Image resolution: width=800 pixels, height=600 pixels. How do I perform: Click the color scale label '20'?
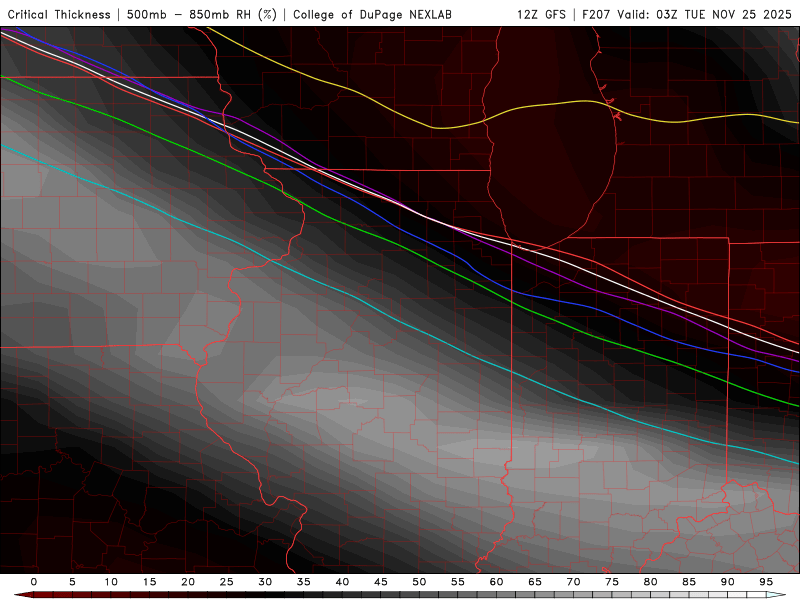tap(188, 582)
